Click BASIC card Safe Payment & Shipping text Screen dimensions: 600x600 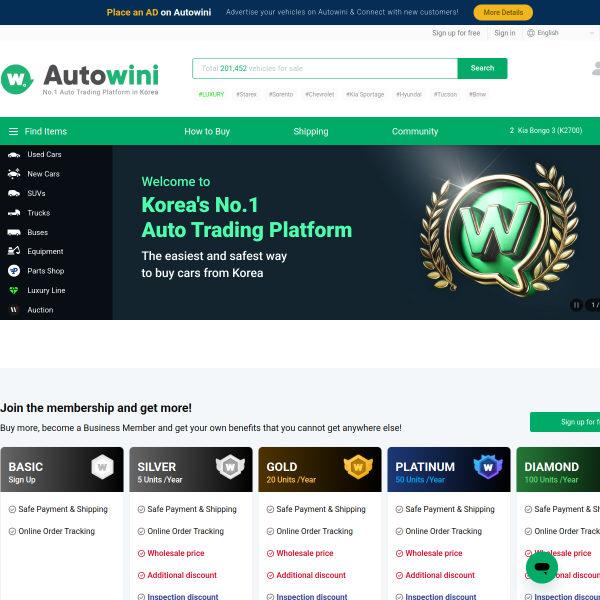63,509
